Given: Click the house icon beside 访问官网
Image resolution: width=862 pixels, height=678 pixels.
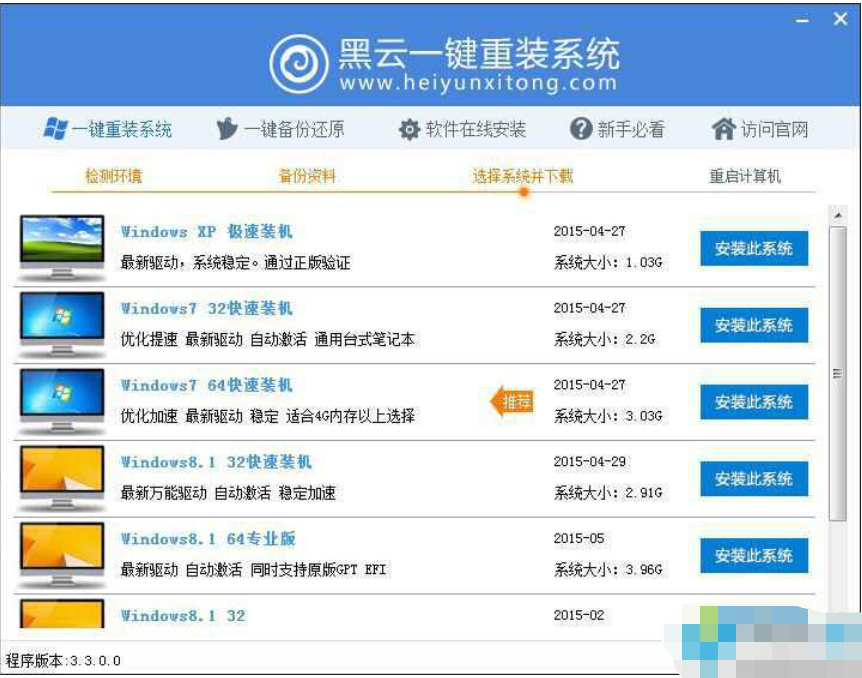Looking at the screenshot, I should pyautogui.click(x=723, y=129).
